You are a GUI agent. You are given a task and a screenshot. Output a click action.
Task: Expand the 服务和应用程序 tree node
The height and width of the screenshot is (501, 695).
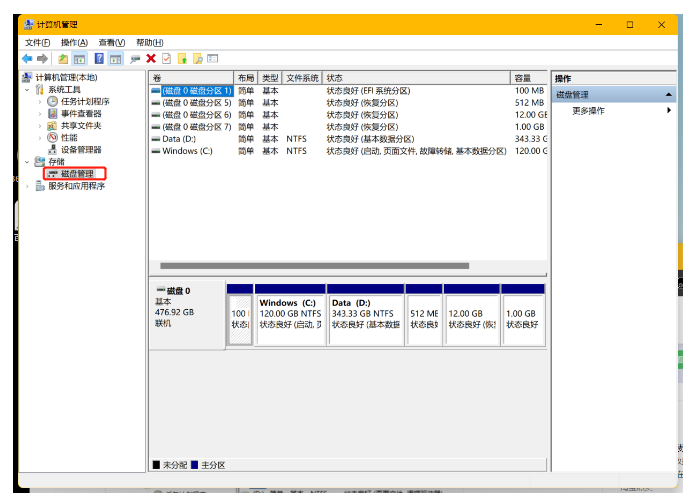(x=28, y=186)
